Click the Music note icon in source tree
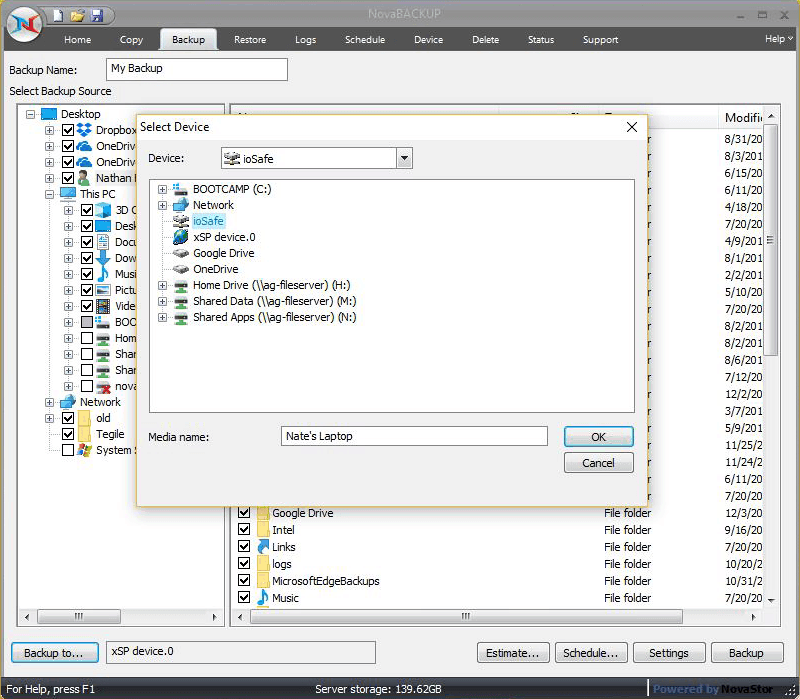Screen dimensions: 800x699 103,274
